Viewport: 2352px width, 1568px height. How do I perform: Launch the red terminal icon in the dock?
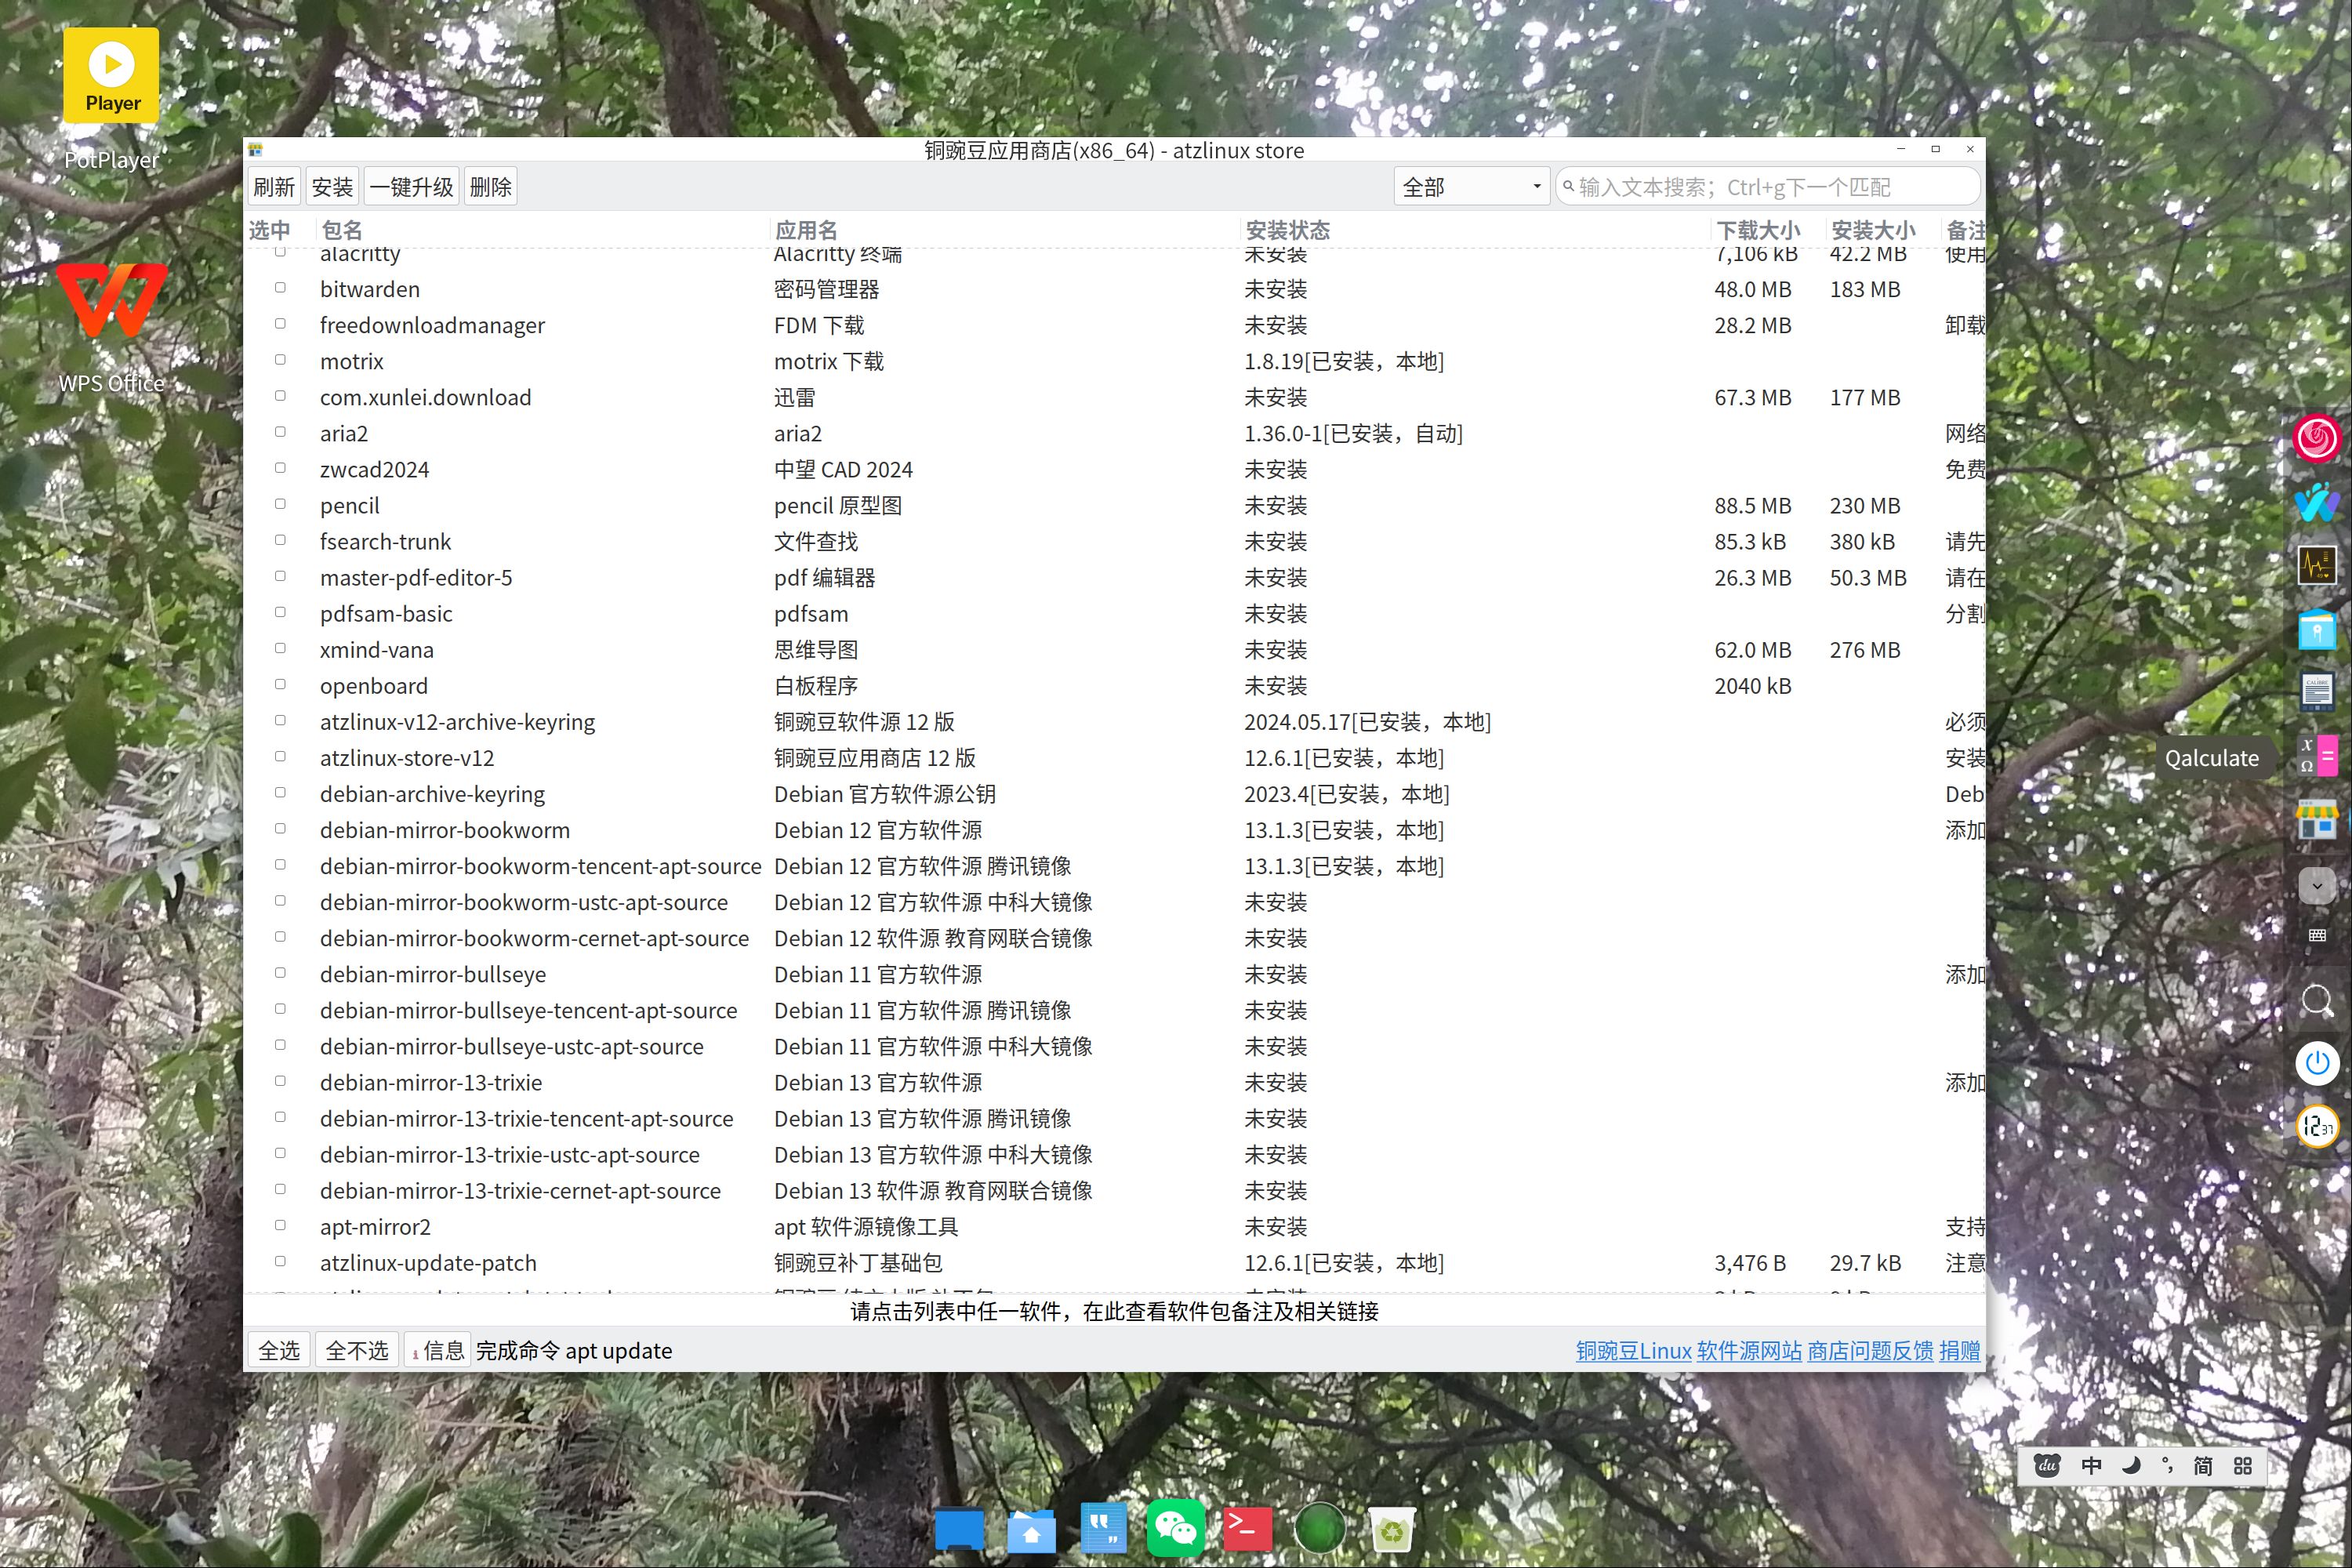[1247, 1528]
